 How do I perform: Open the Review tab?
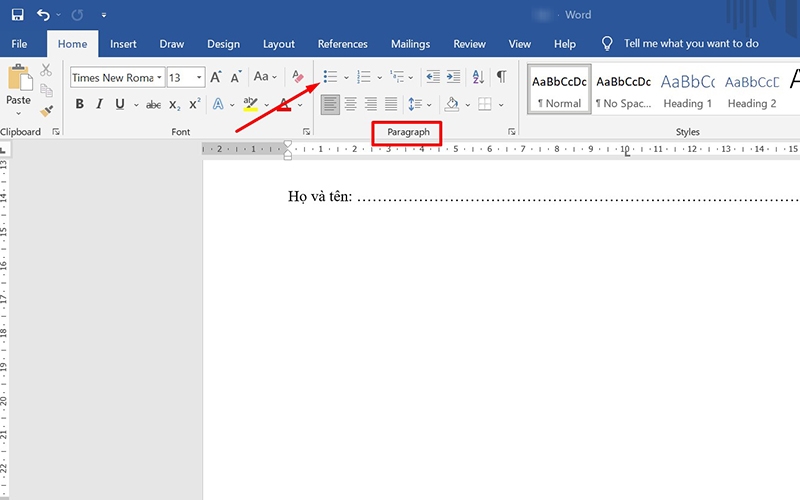pyautogui.click(x=469, y=44)
